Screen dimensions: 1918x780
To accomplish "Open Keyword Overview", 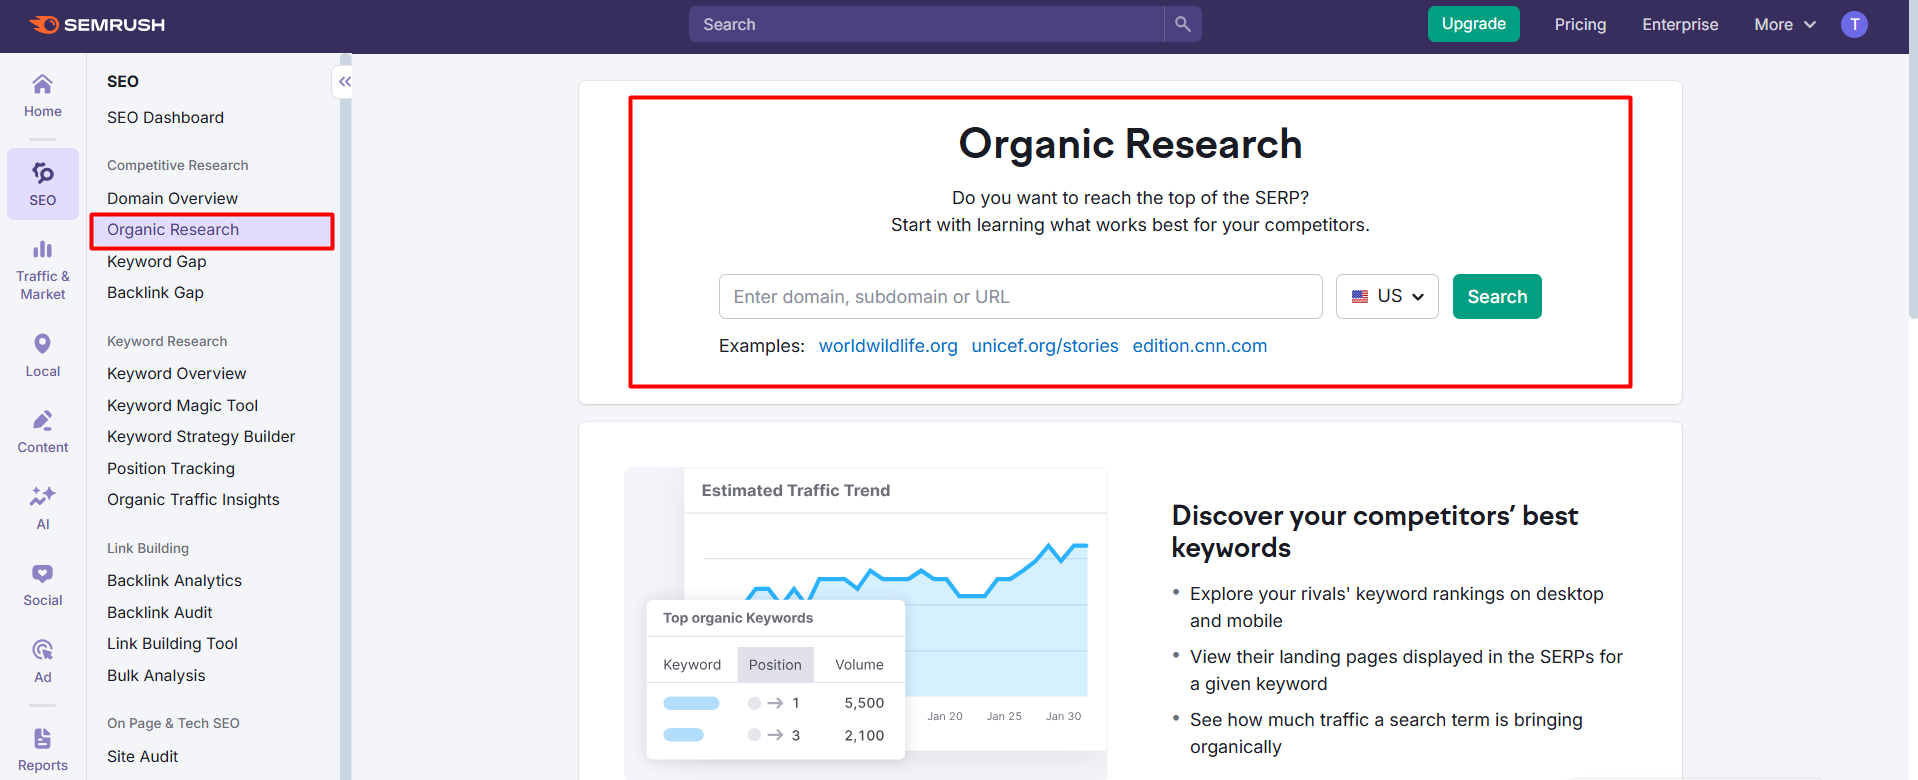I will (x=177, y=374).
